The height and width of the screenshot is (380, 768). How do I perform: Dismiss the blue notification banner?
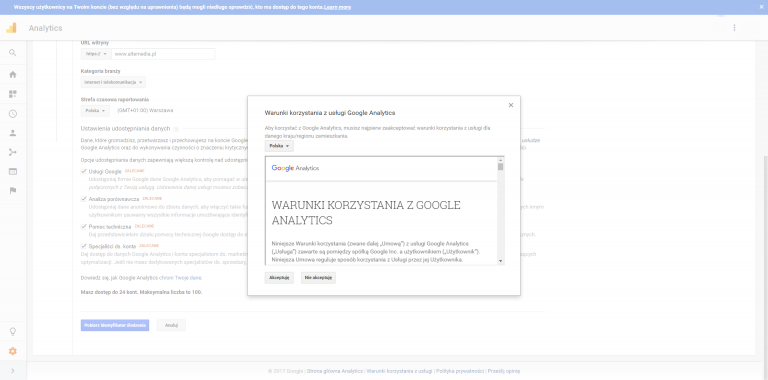click(761, 7)
